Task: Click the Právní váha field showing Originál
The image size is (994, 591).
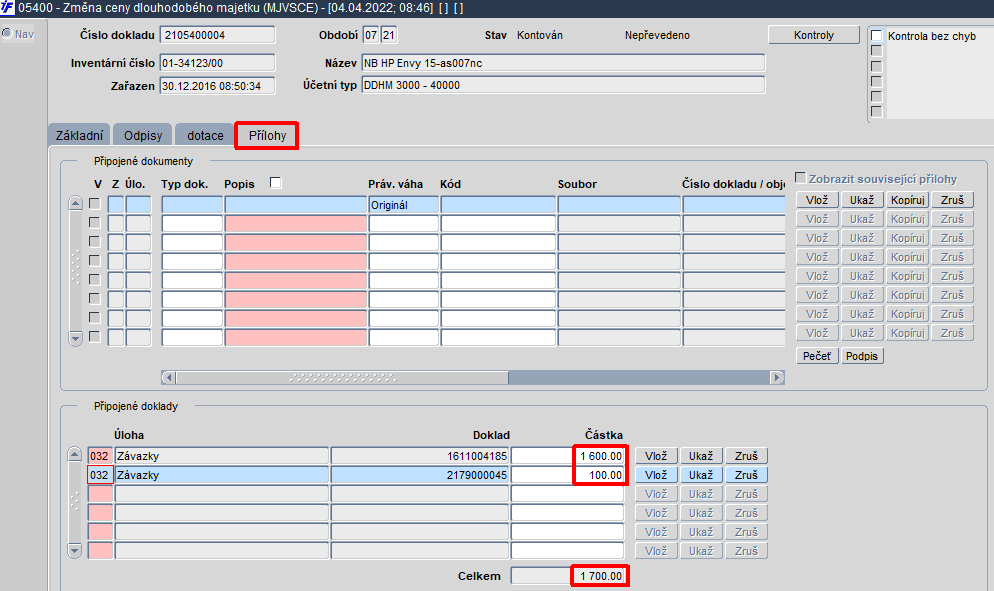Action: click(x=403, y=205)
